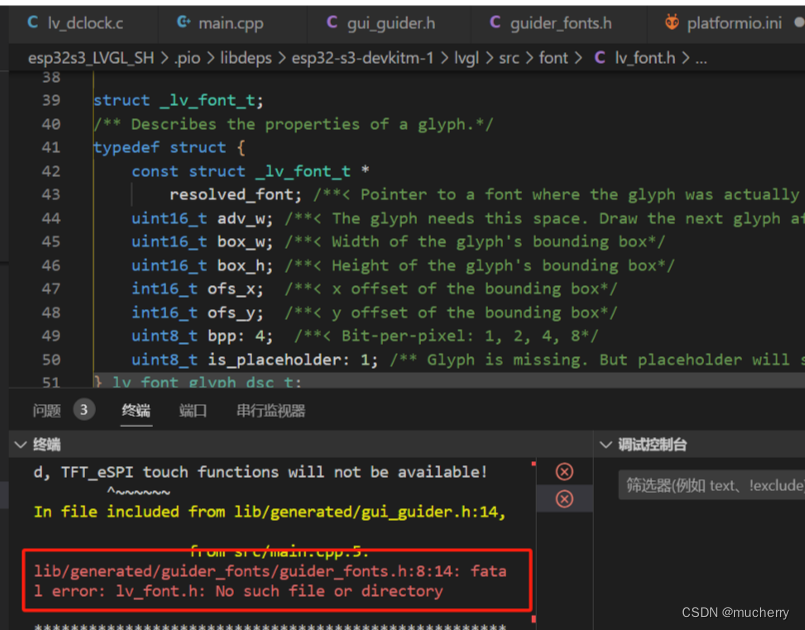This screenshot has width=805, height=630.
Task: Collapse the 终端 section chevron
Action: tap(21, 444)
